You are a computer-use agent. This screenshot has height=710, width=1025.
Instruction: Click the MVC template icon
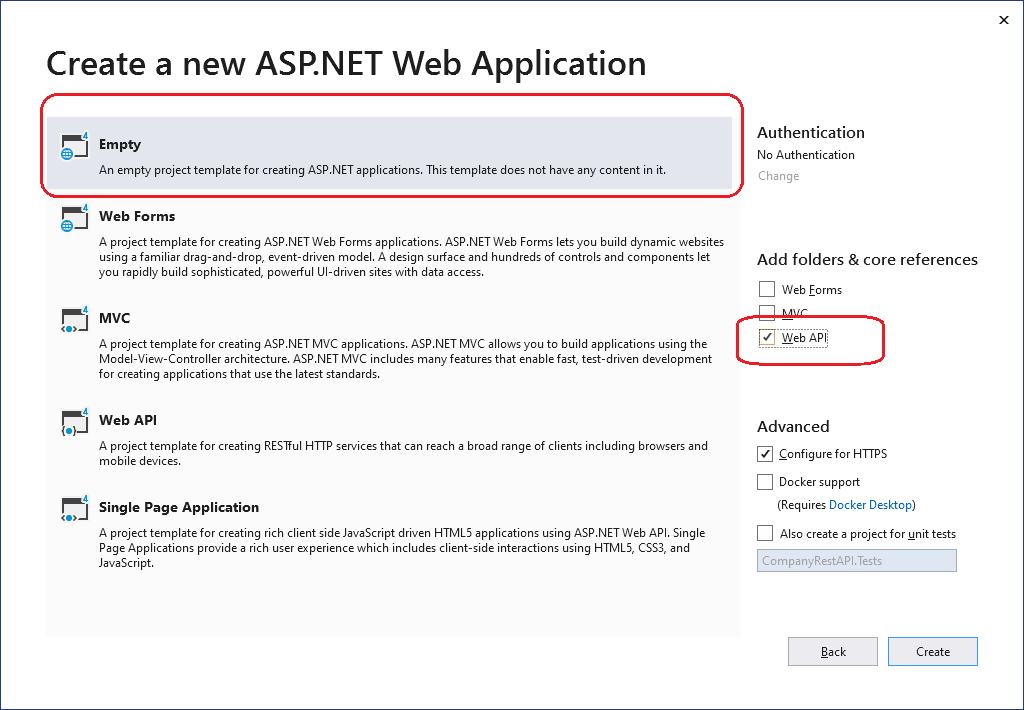pos(74,320)
